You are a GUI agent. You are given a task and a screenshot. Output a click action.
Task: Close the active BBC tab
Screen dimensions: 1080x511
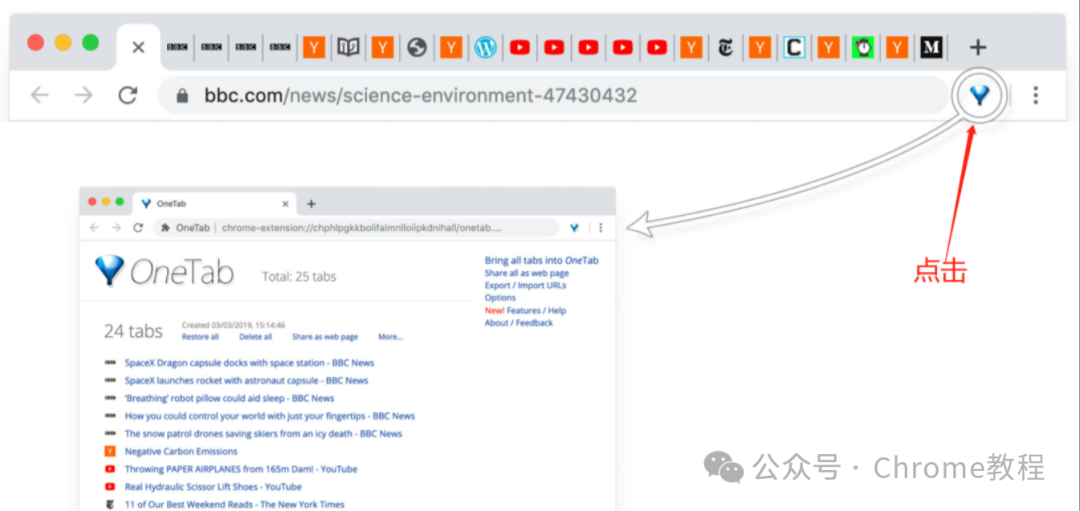pyautogui.click(x=138, y=48)
